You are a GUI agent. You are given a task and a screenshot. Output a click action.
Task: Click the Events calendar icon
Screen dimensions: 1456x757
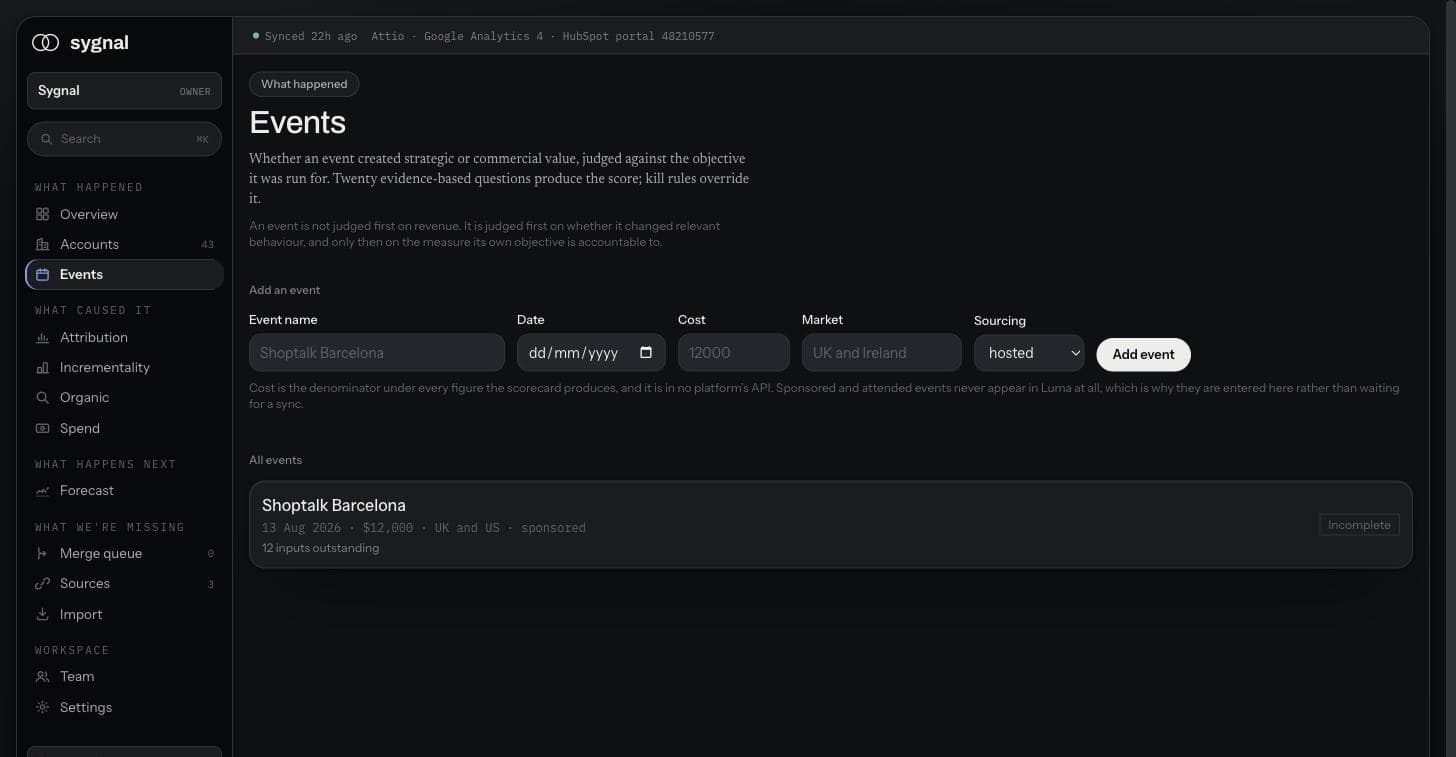tap(42, 274)
